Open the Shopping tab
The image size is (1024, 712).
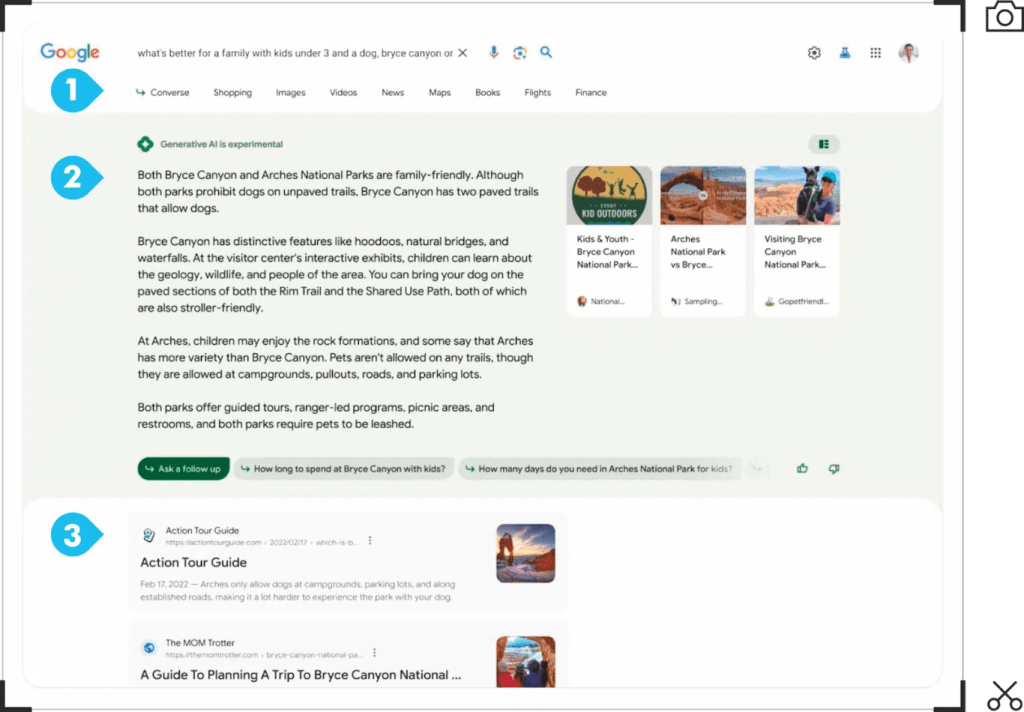(x=232, y=93)
